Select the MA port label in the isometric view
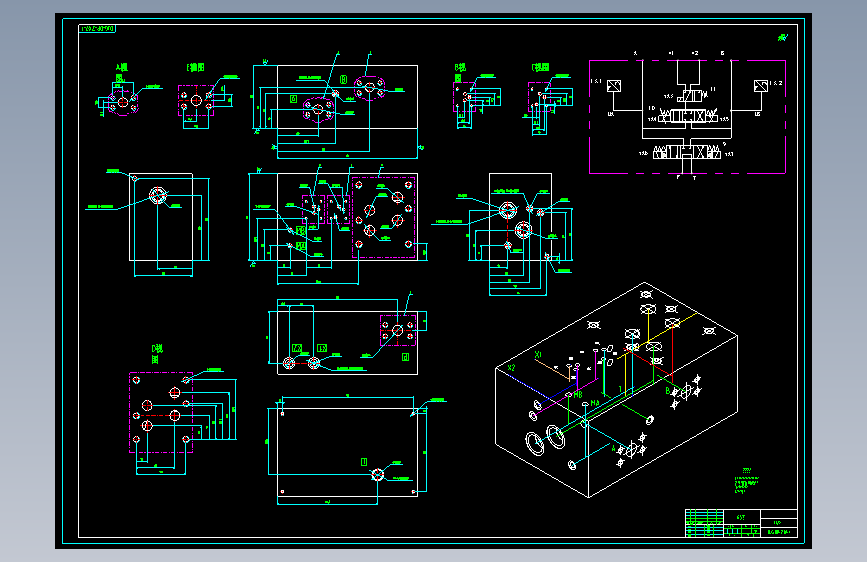Viewport: 867px width, 562px height. click(x=595, y=403)
